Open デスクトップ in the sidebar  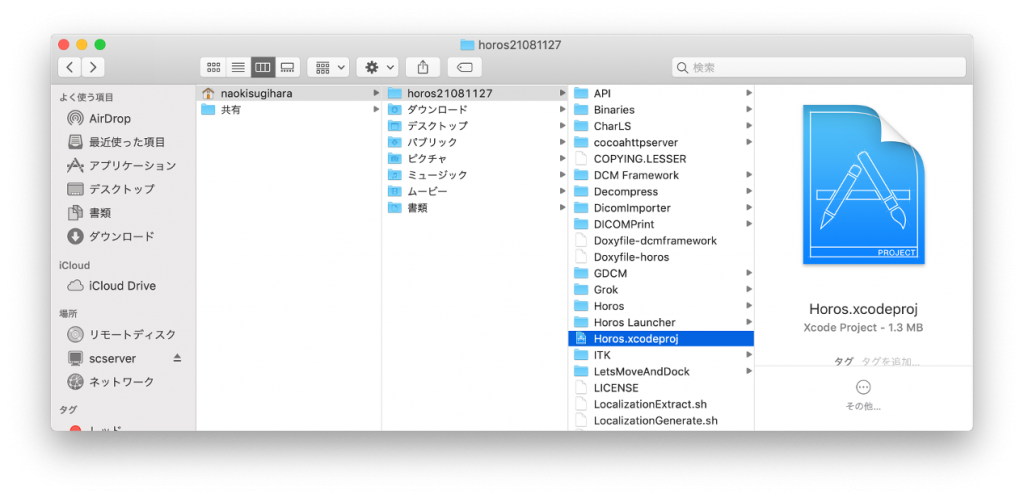111,189
